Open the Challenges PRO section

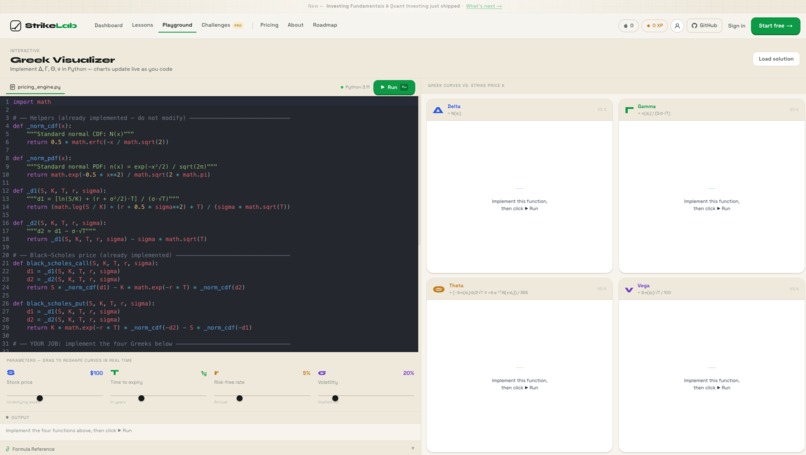point(222,25)
